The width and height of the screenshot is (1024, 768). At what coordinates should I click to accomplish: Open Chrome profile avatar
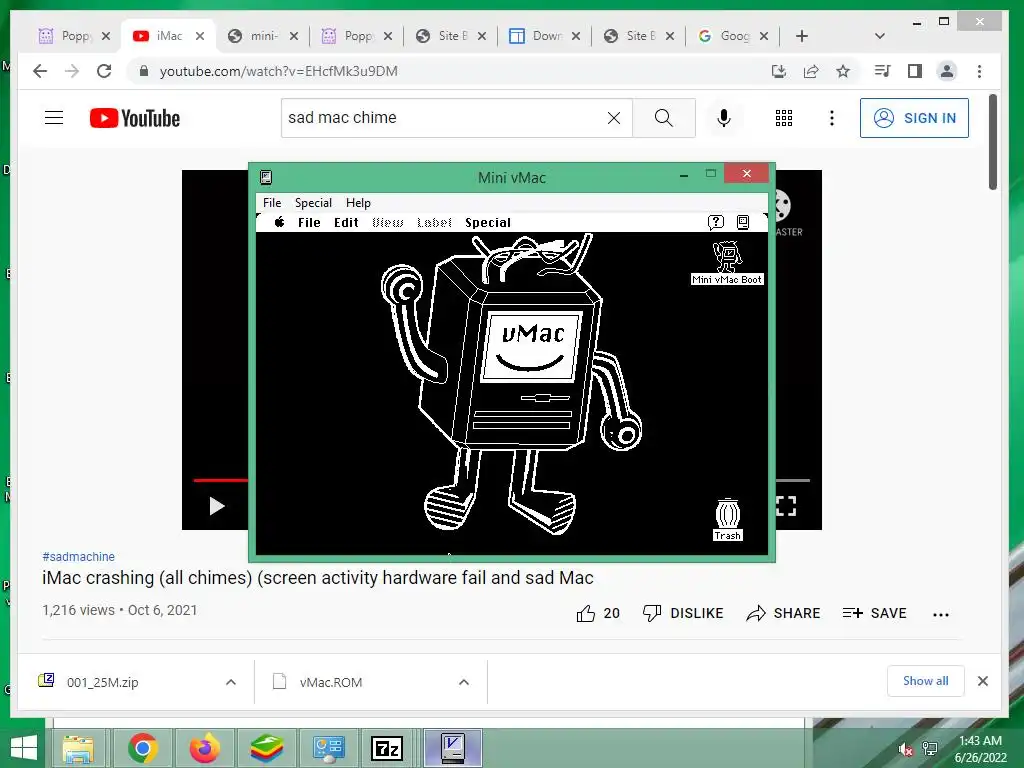coord(947,71)
